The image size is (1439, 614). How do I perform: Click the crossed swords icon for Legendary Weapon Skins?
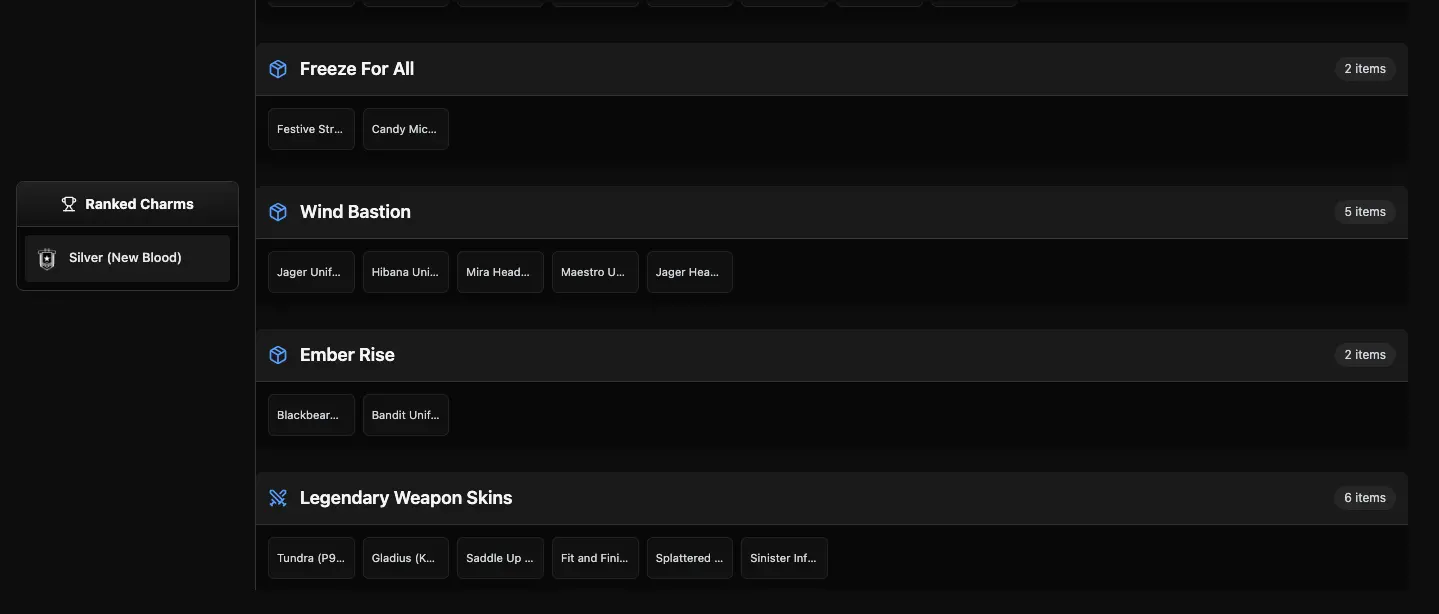(x=278, y=498)
